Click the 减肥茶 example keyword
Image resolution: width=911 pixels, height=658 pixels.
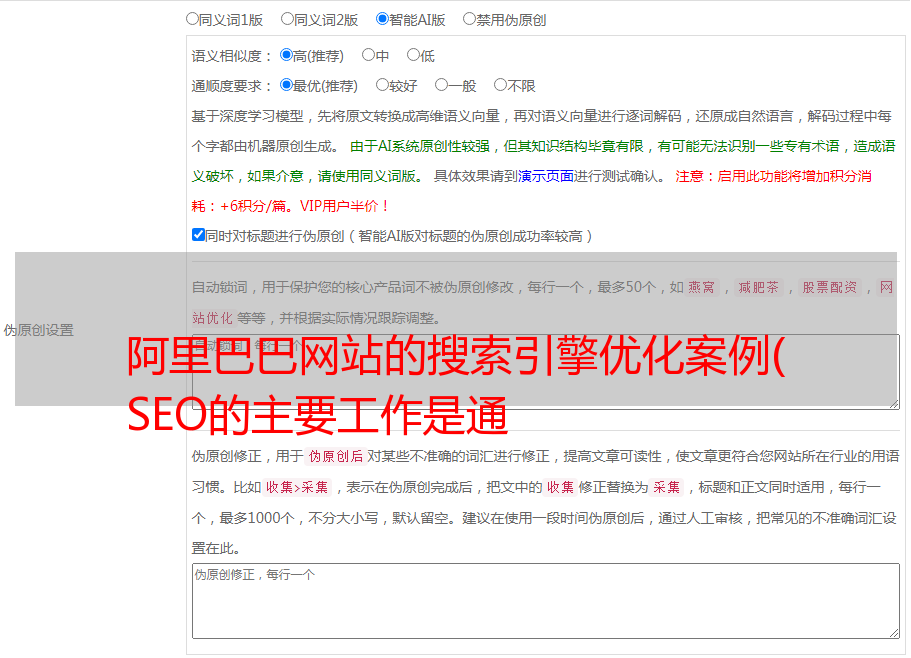[x=758, y=287]
